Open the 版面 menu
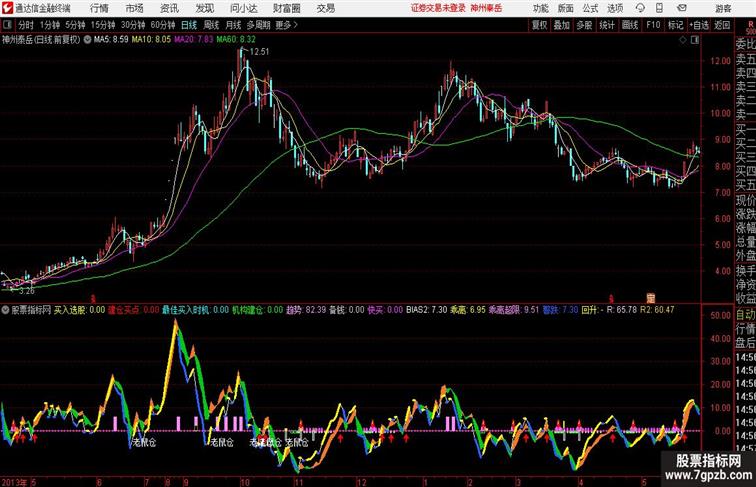The width and height of the screenshot is (756, 487). pos(566,8)
